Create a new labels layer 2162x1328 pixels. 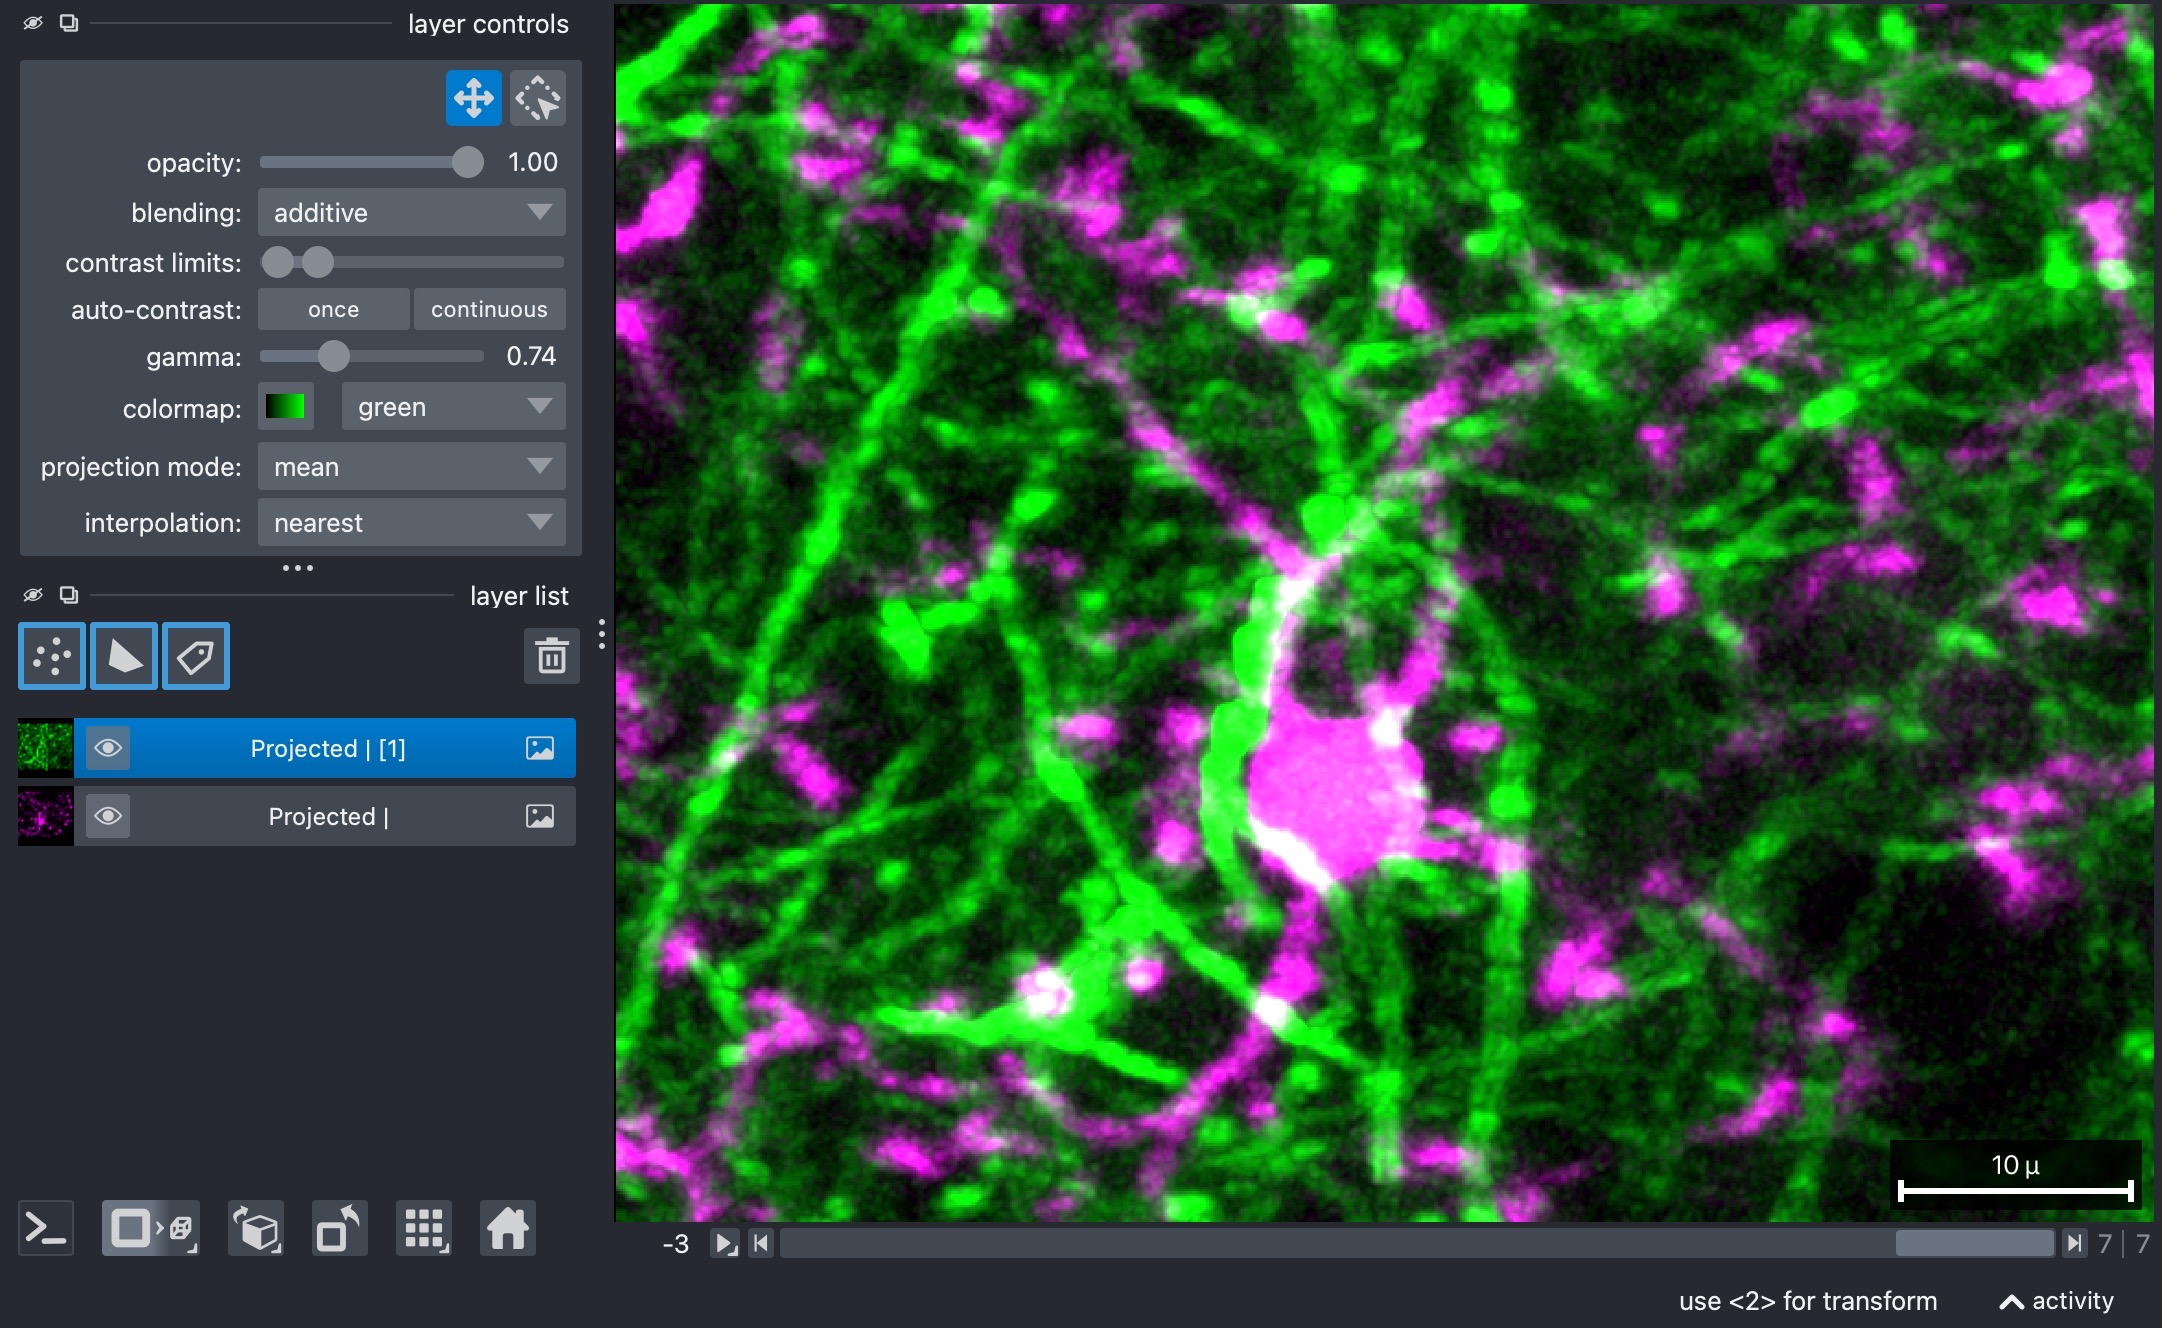coord(196,656)
